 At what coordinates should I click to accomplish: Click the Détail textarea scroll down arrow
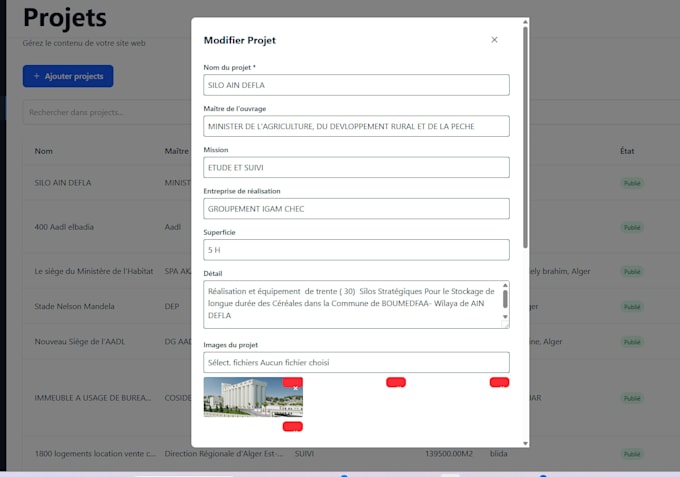pyautogui.click(x=505, y=317)
